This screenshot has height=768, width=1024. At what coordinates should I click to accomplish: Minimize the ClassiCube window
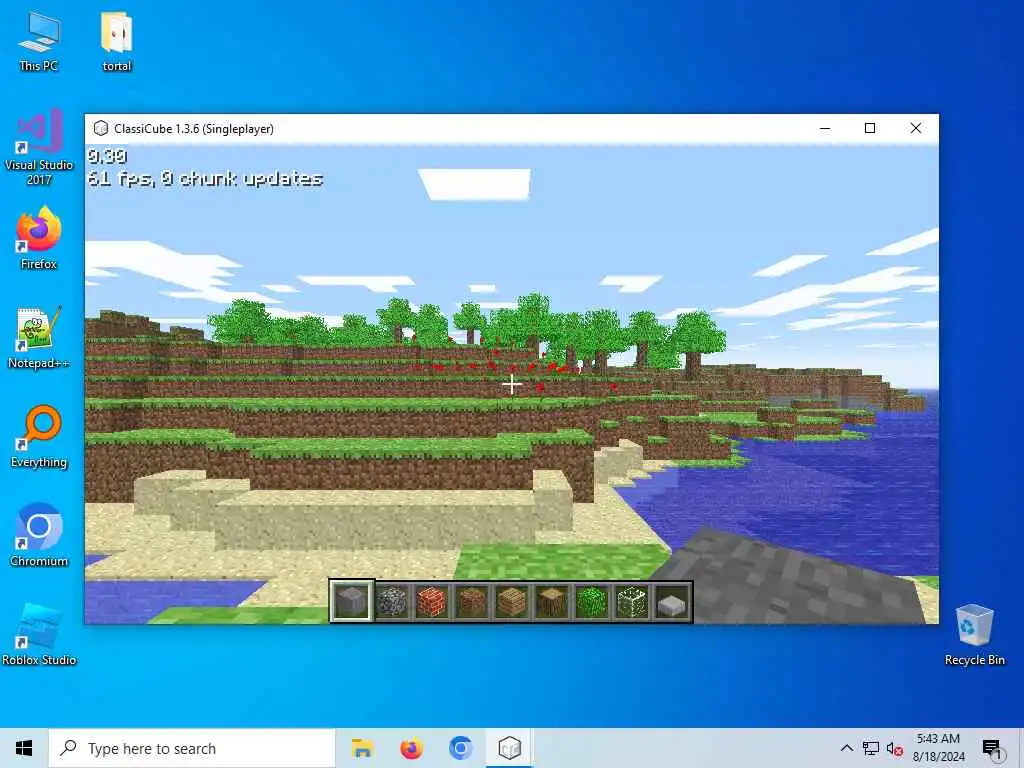825,129
